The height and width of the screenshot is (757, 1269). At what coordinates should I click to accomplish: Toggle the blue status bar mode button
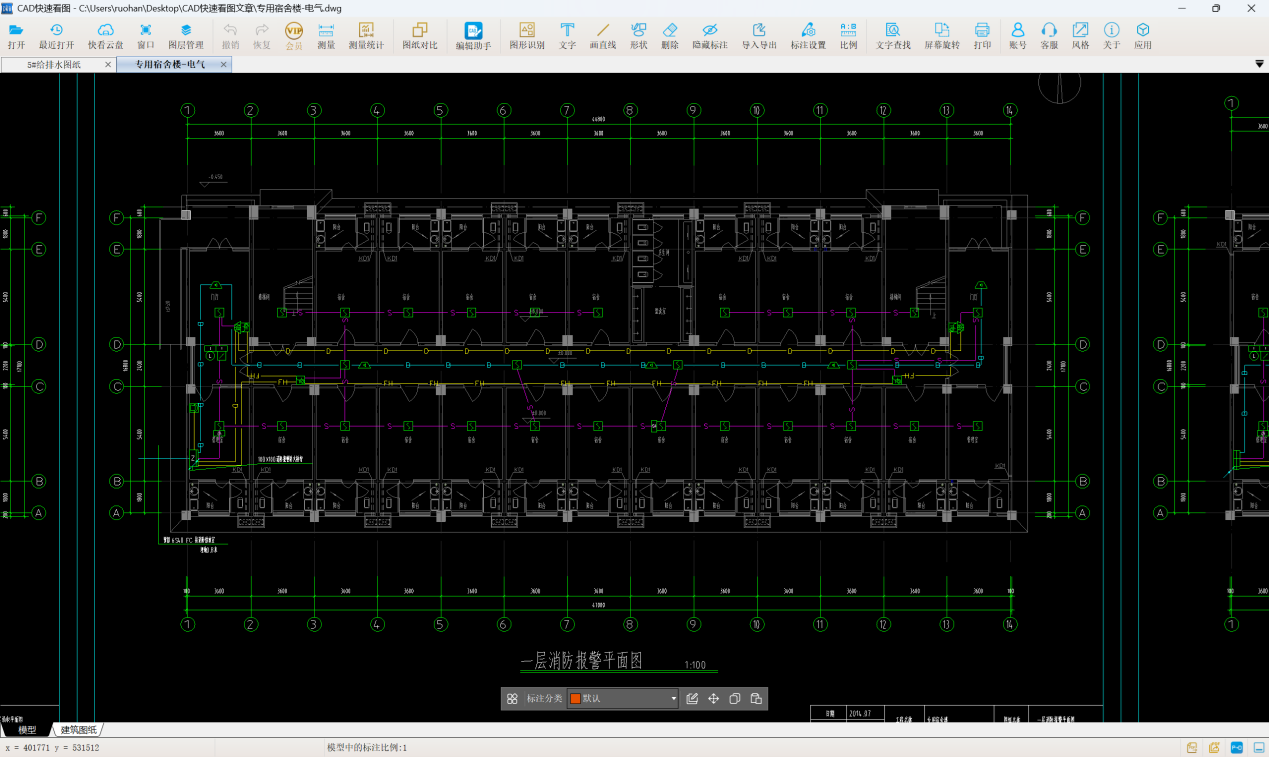coord(1236,748)
